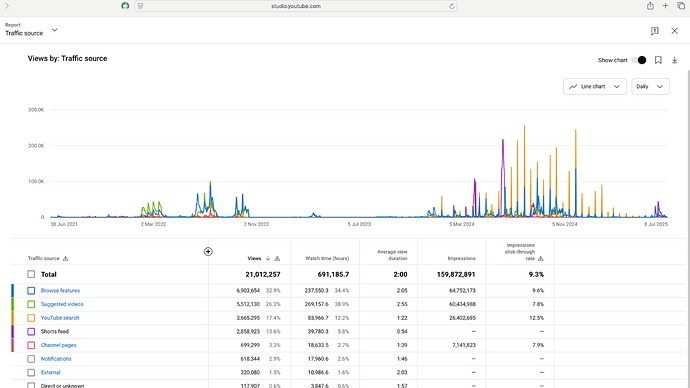
Task: Open a new browser tab
Action: (x=665, y=6)
